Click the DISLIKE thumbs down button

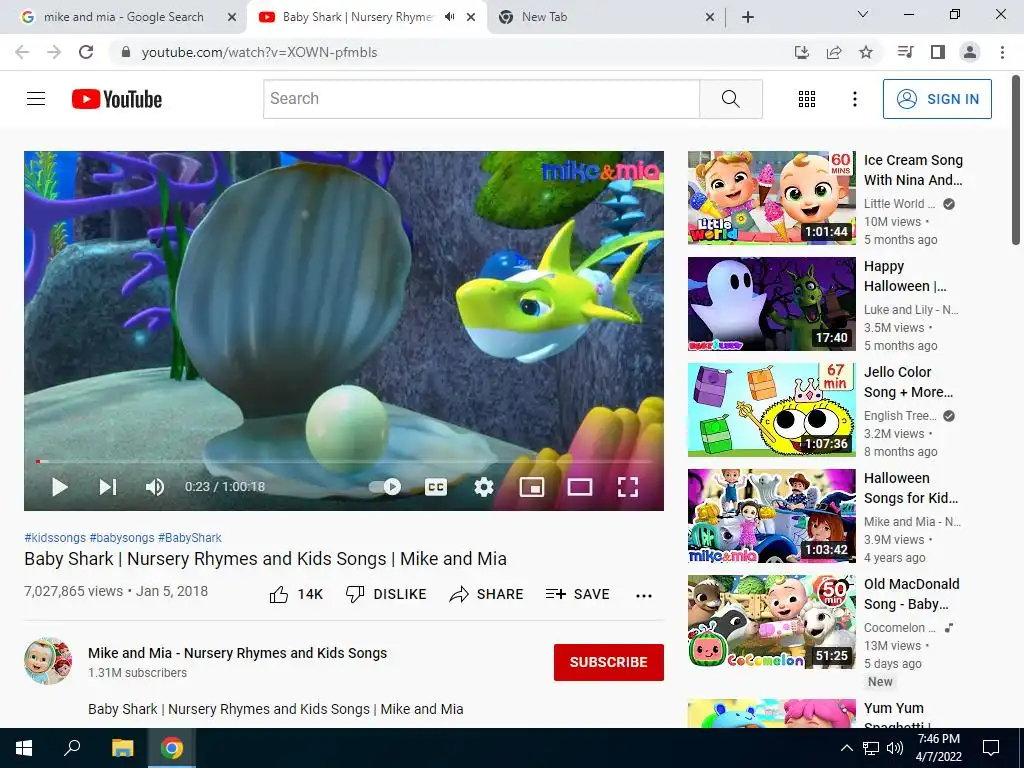(386, 594)
